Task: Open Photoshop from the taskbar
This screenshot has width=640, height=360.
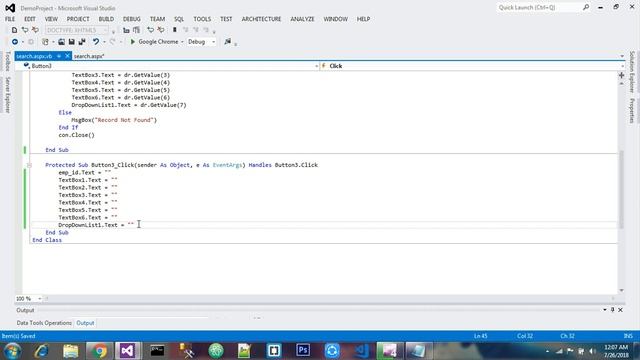Action: (303, 351)
